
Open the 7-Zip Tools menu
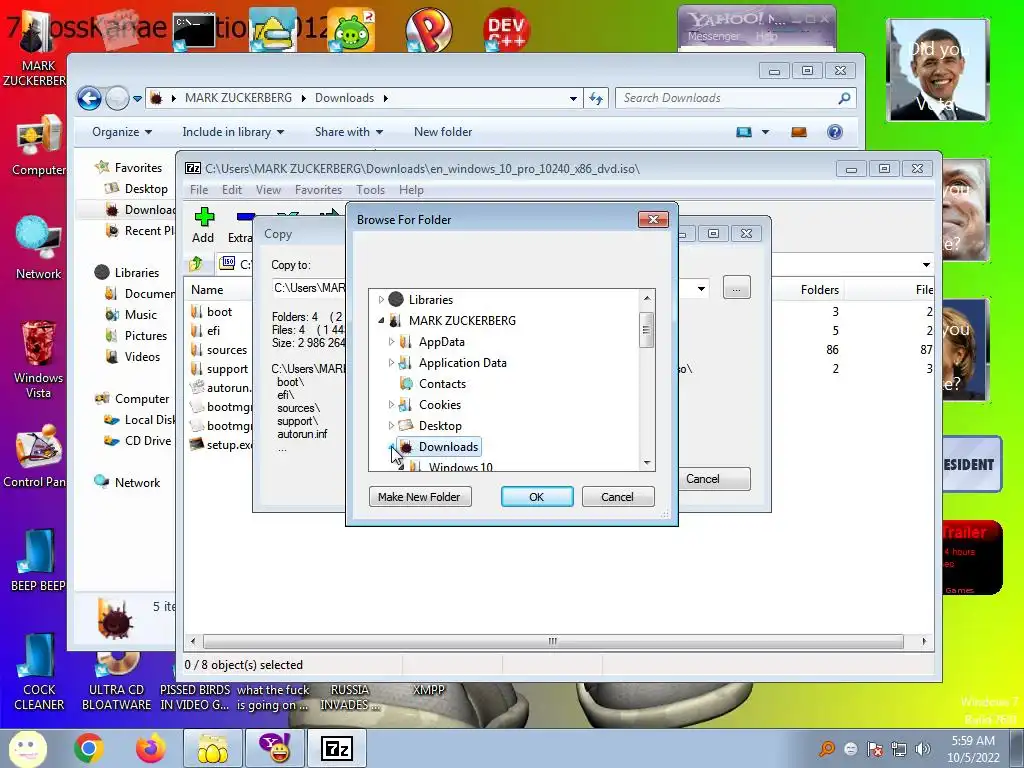pyautogui.click(x=370, y=190)
